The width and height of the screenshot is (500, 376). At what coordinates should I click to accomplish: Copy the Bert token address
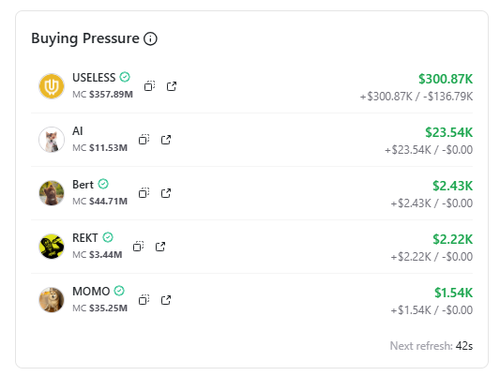(144, 193)
